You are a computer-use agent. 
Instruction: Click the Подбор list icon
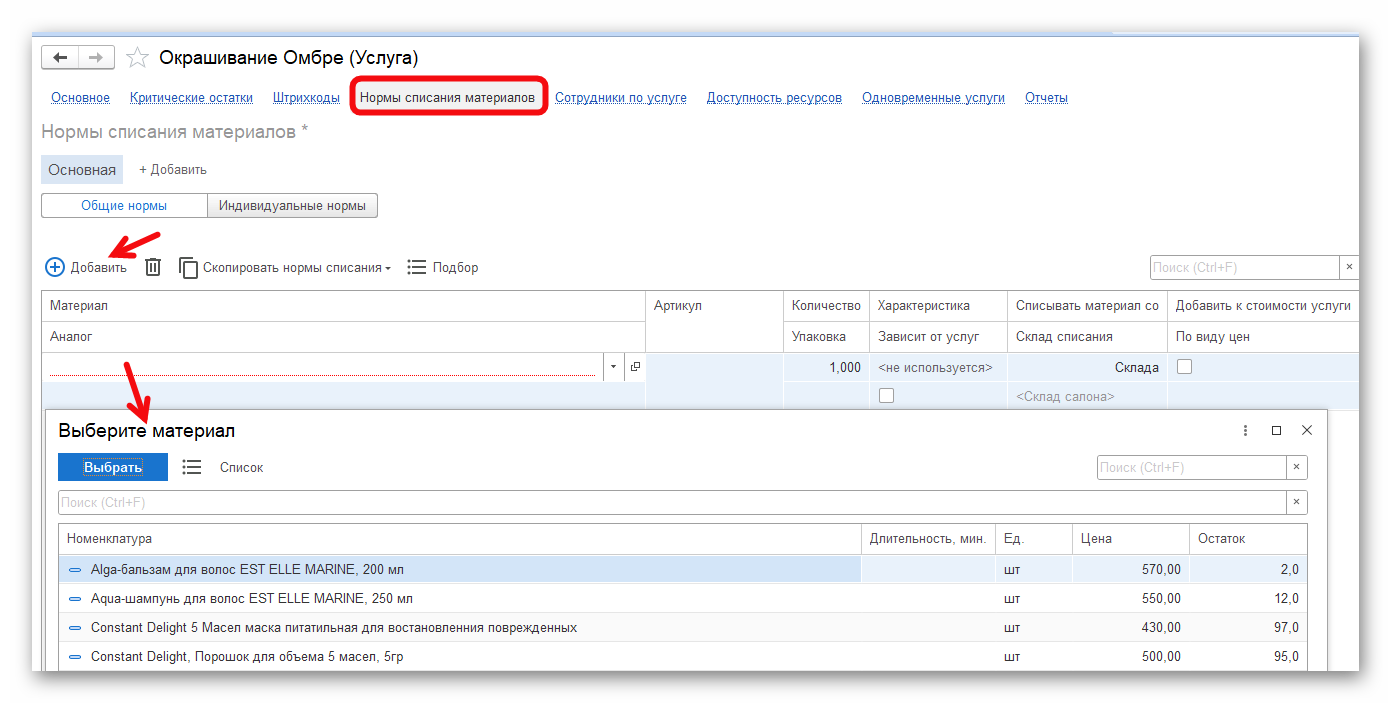417,267
